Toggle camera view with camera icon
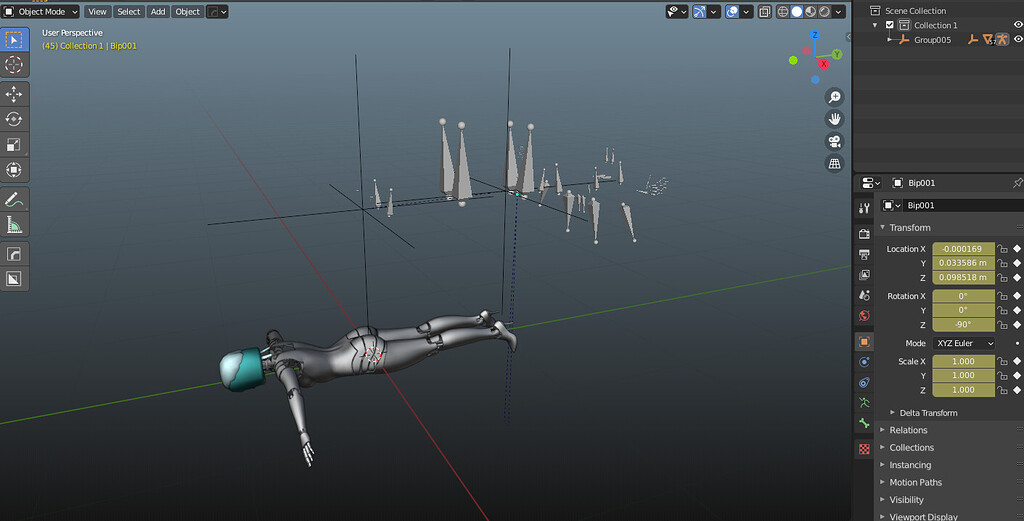This screenshot has width=1024, height=521. pos(835,141)
